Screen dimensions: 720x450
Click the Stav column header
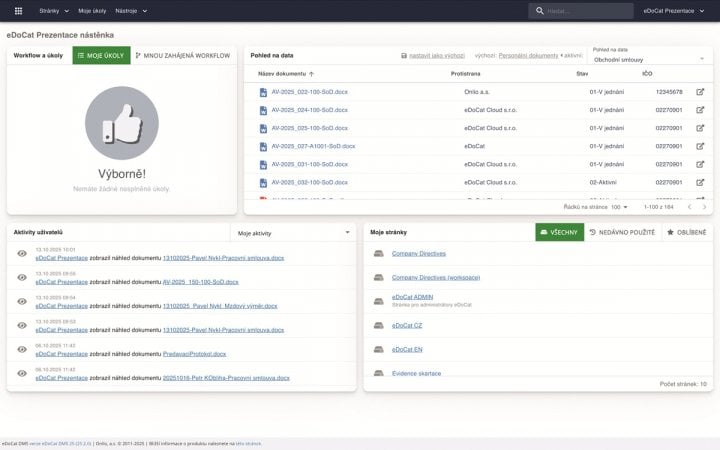click(582, 73)
